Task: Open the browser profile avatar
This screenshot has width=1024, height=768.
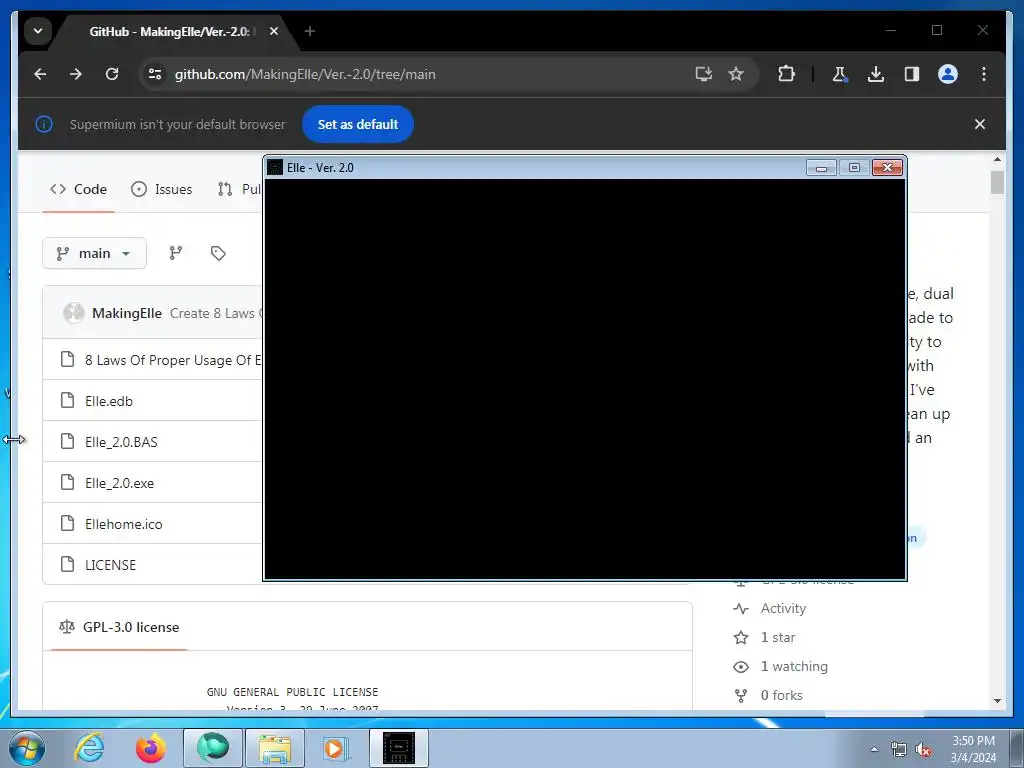Action: coord(948,74)
